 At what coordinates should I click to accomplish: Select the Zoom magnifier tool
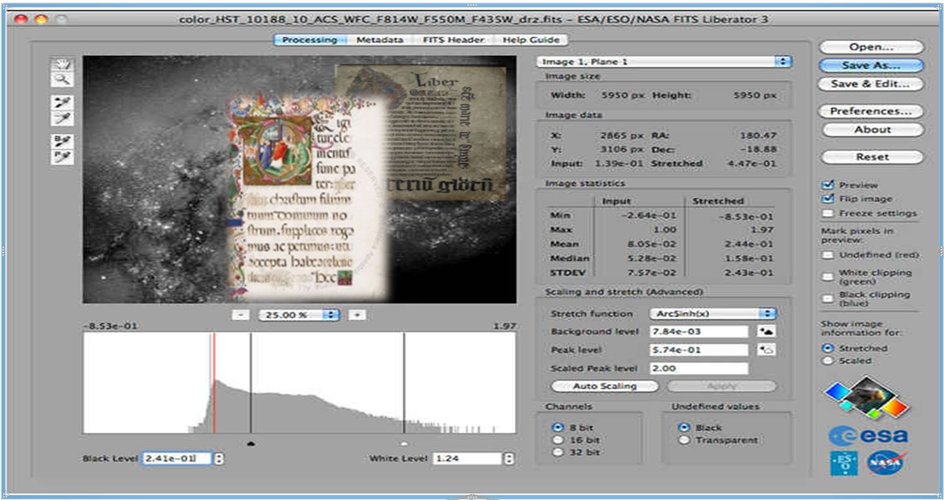pos(63,79)
